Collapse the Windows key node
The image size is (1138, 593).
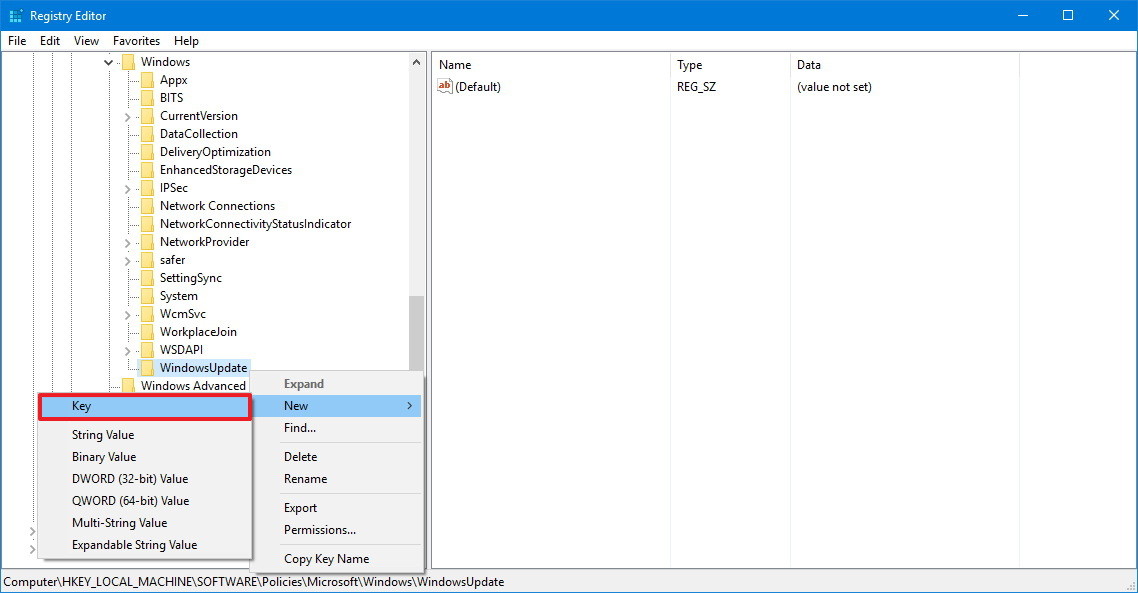[x=109, y=62]
